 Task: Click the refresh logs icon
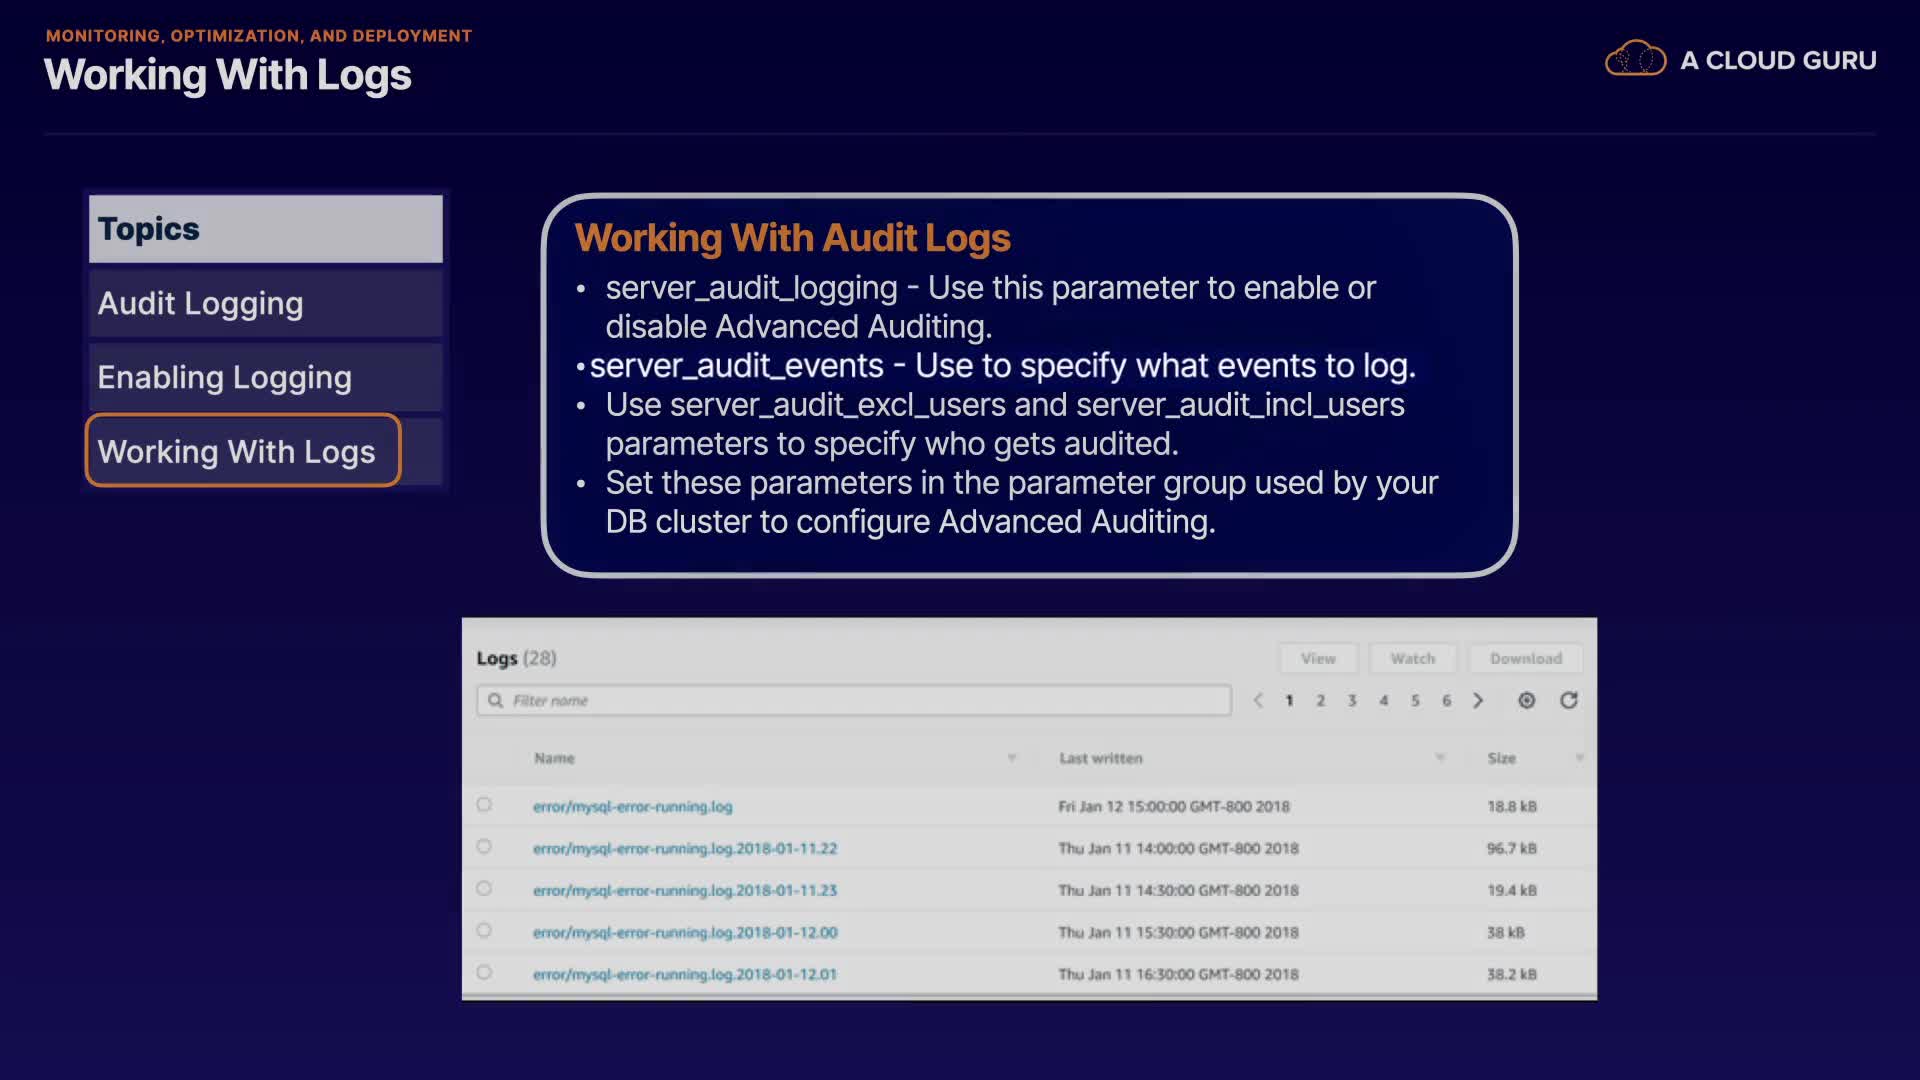tap(1568, 700)
